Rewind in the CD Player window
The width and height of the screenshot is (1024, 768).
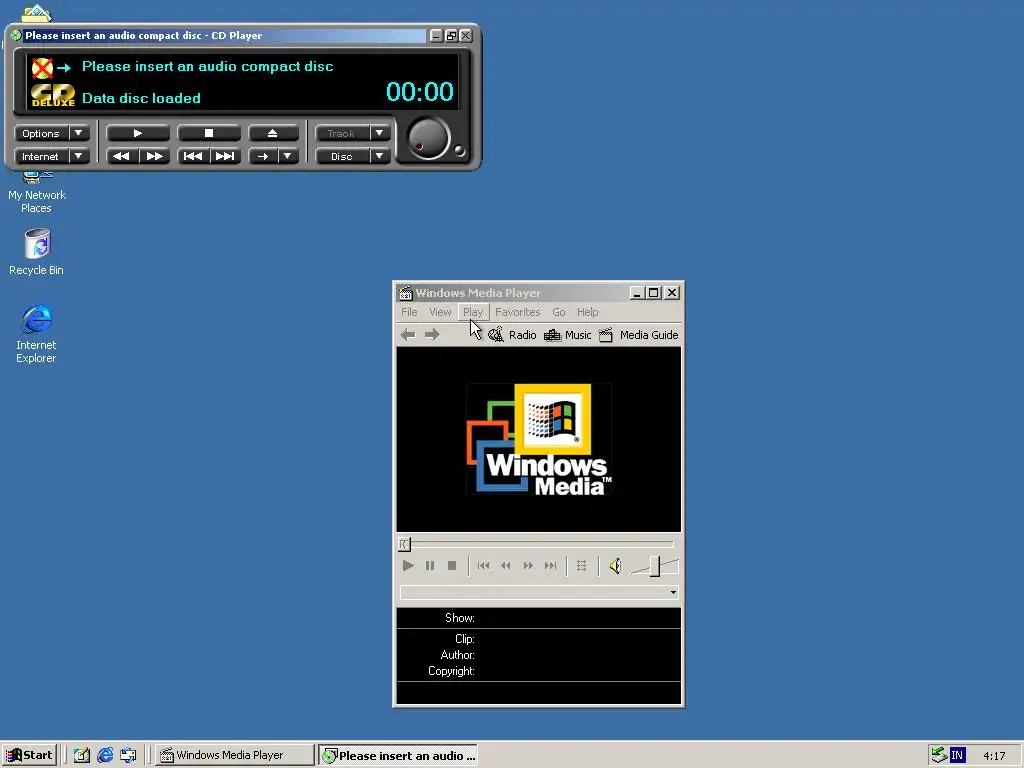[x=122, y=156]
